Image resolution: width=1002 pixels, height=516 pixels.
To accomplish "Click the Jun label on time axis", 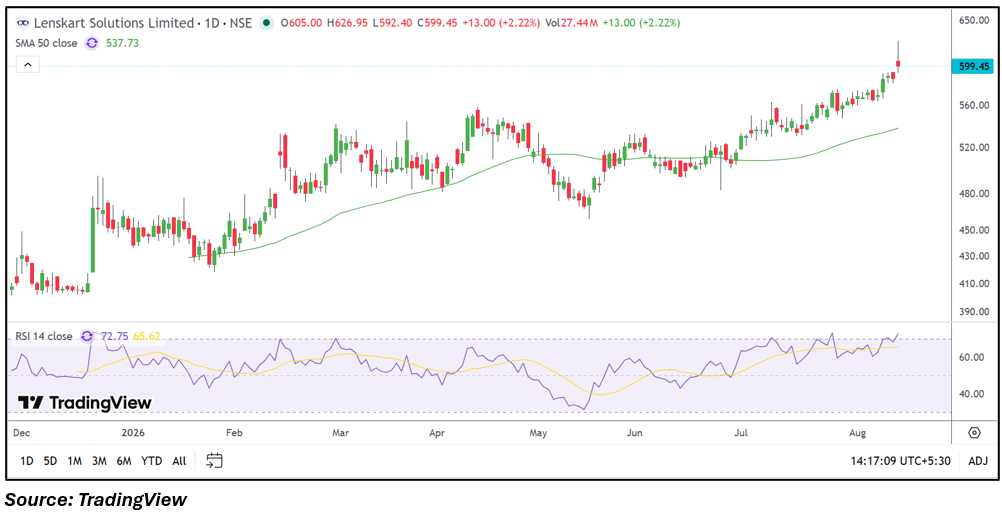I will coord(634,434).
